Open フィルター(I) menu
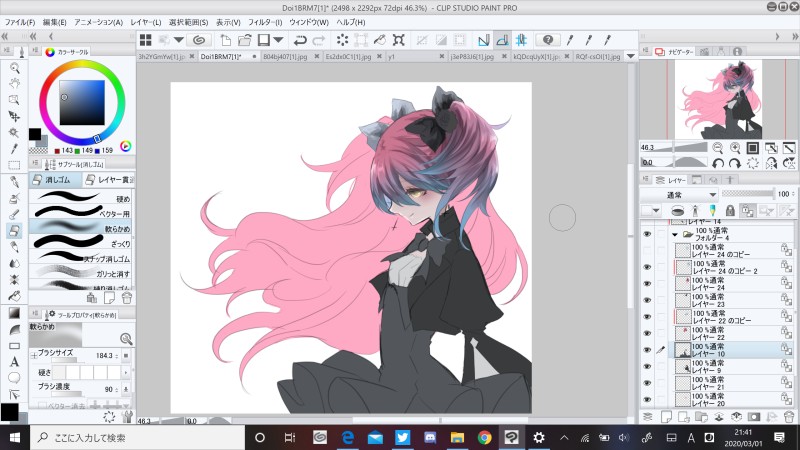This screenshot has height=450, width=800. coord(265,22)
